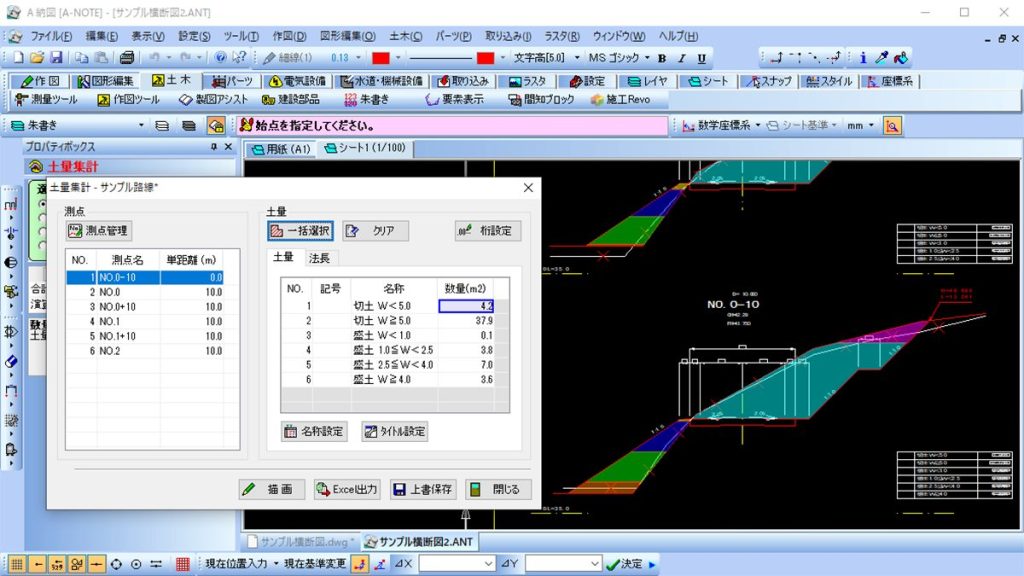Open the 土木(C) menu
1024x576 pixels.
(x=403, y=36)
